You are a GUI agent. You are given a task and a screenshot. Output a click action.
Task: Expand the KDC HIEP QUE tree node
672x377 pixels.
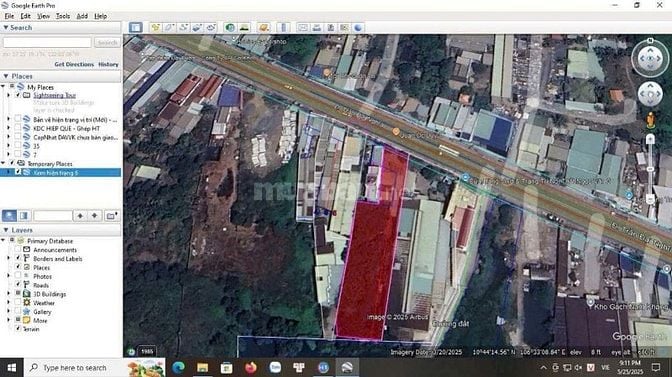point(9,128)
